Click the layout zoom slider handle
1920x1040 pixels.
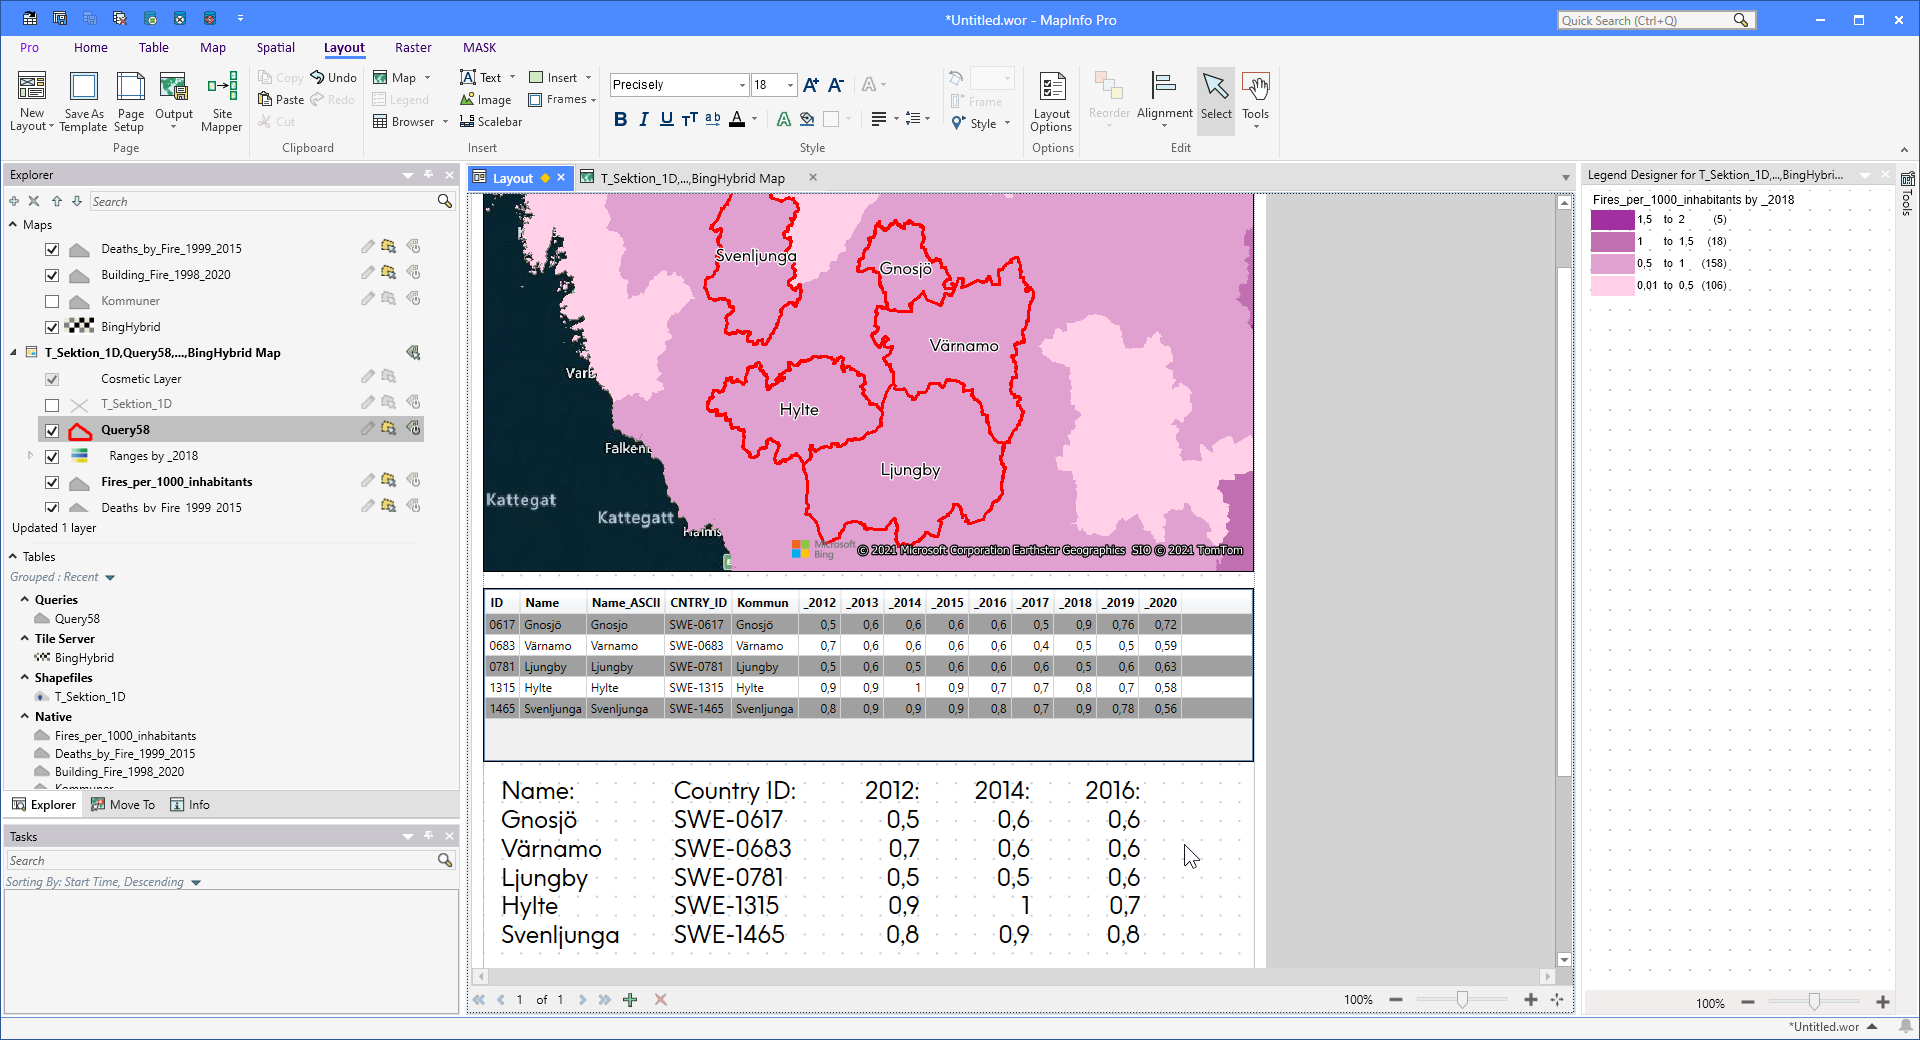coord(1462,999)
